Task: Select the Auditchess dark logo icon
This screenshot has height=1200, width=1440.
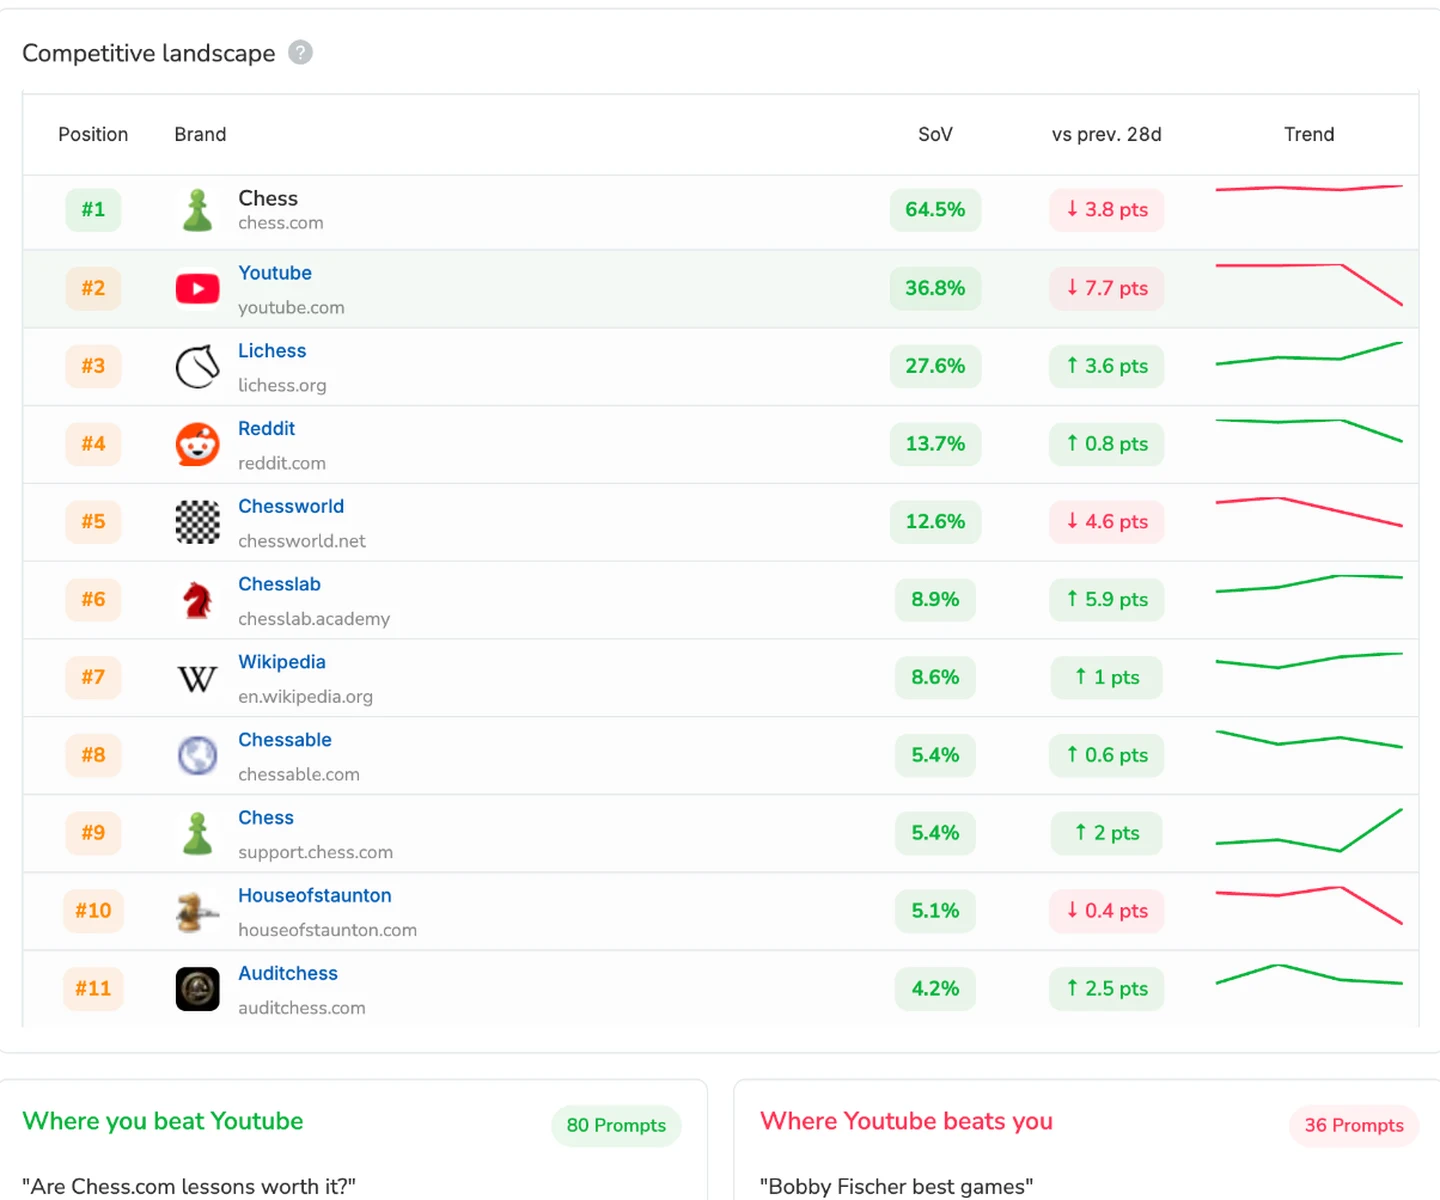Action: [x=198, y=989]
